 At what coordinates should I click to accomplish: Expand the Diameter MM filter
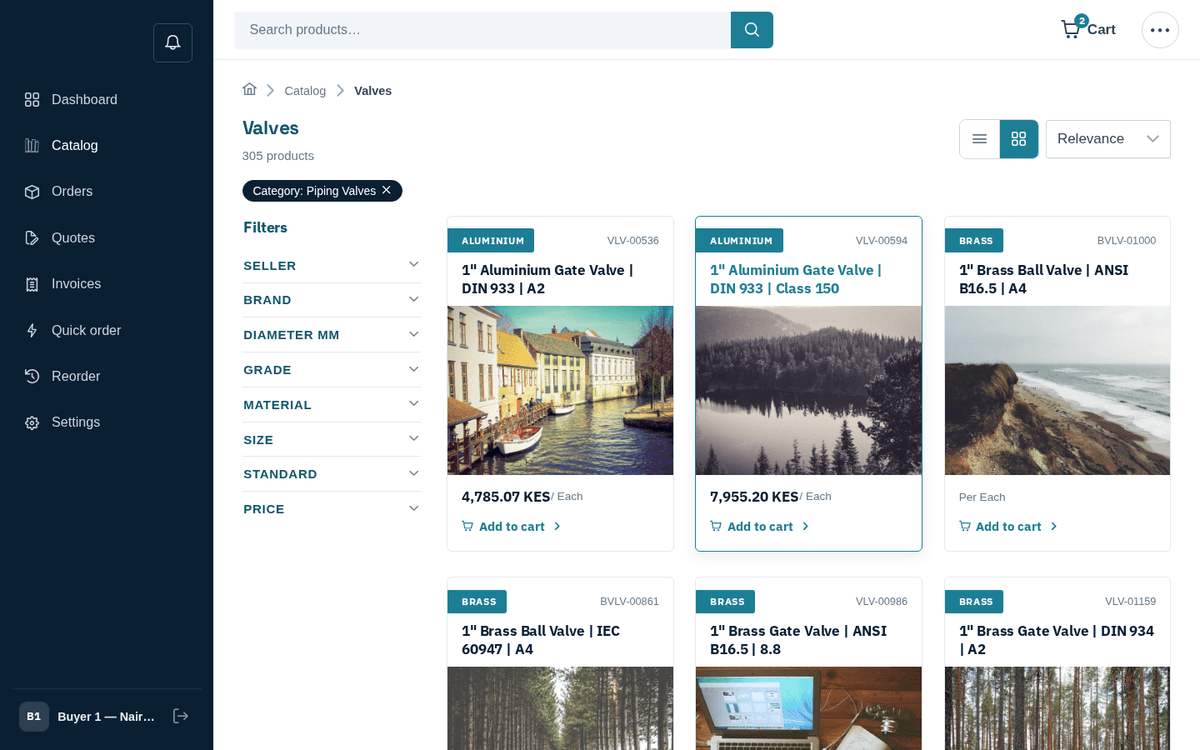331,335
